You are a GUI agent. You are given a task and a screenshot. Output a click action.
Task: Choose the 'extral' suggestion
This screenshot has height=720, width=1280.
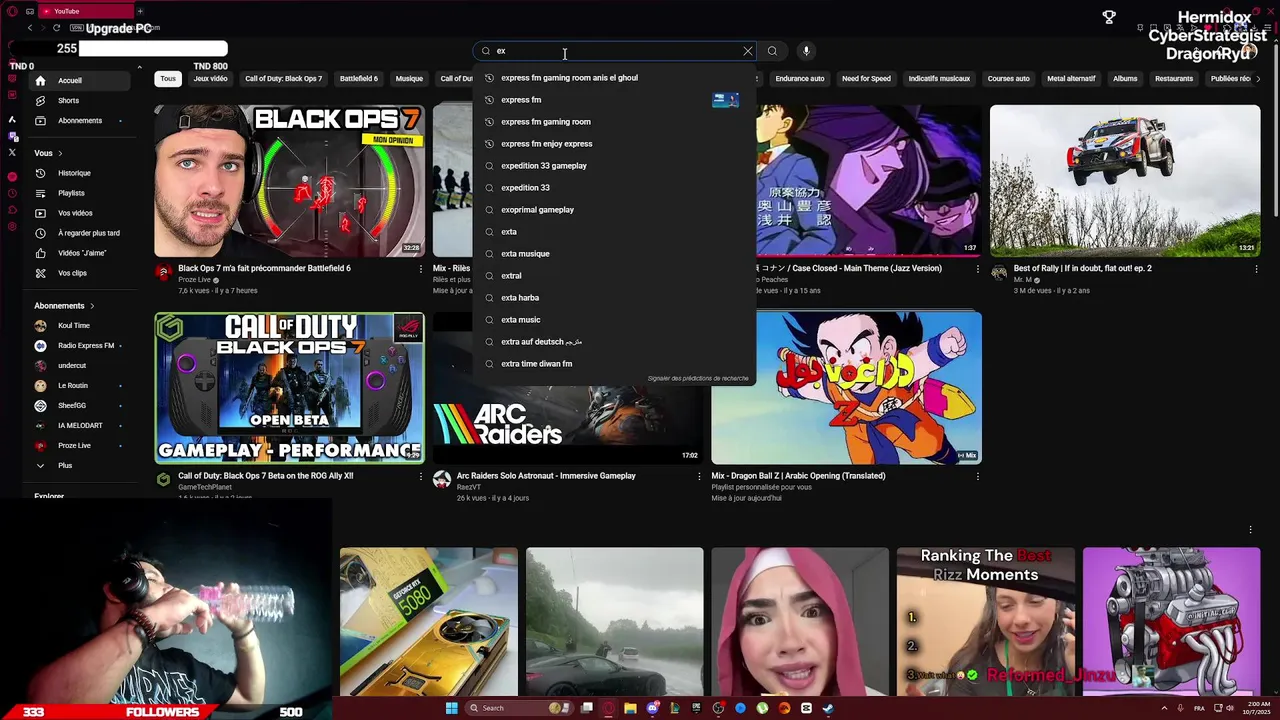(x=615, y=276)
